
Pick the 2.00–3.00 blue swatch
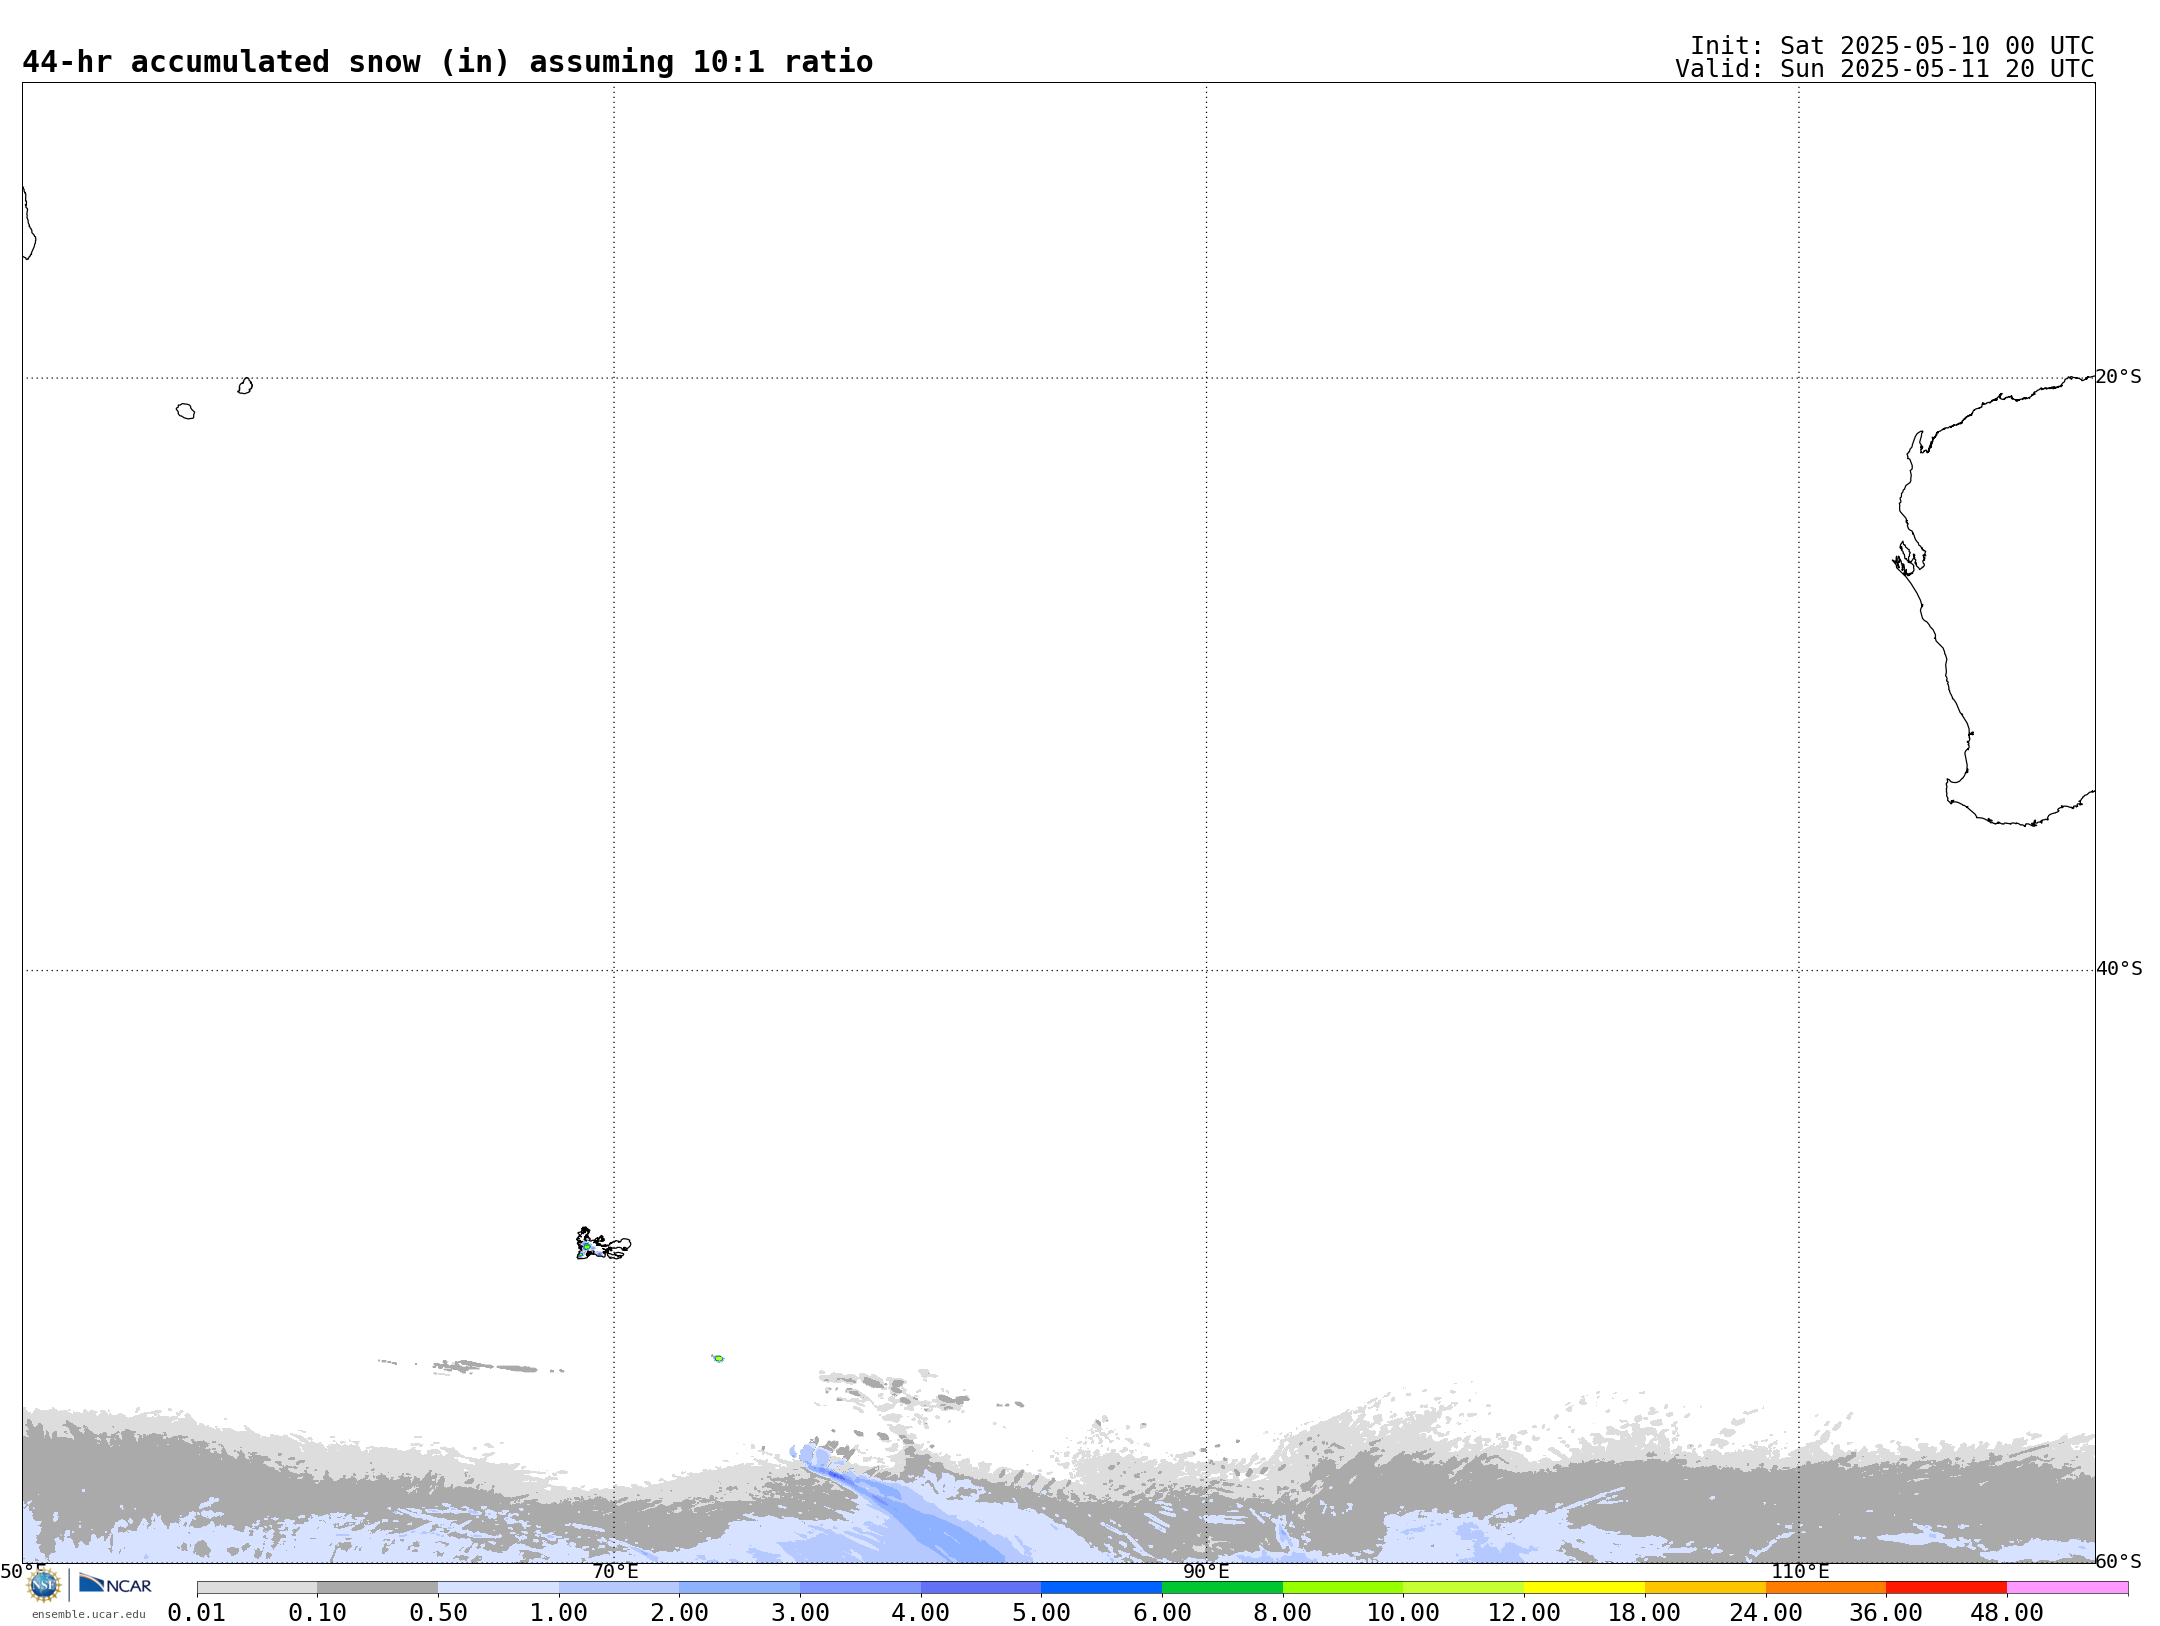tap(739, 1588)
